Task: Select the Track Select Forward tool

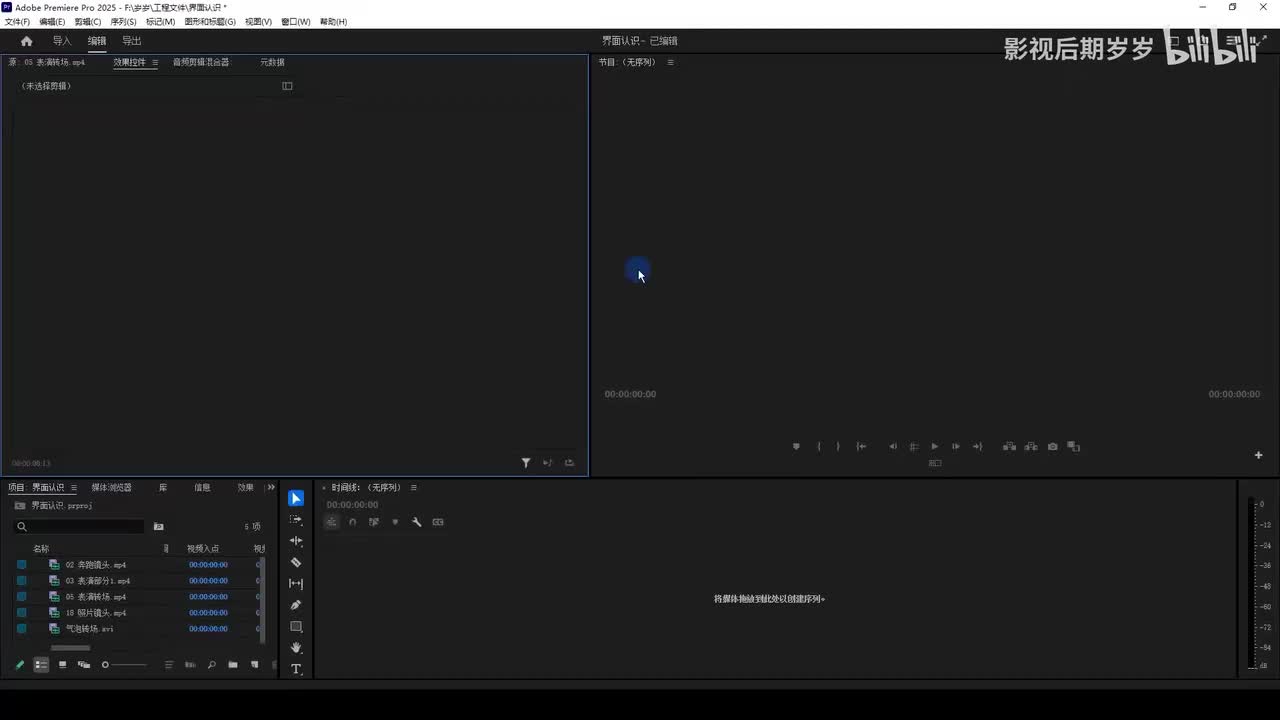Action: [296, 520]
